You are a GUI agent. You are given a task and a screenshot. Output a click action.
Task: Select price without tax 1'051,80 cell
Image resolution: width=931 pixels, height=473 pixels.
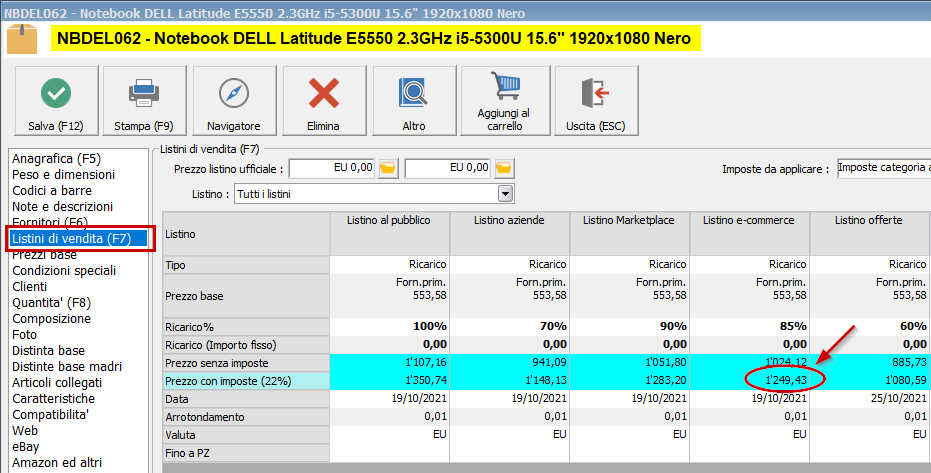click(629, 363)
